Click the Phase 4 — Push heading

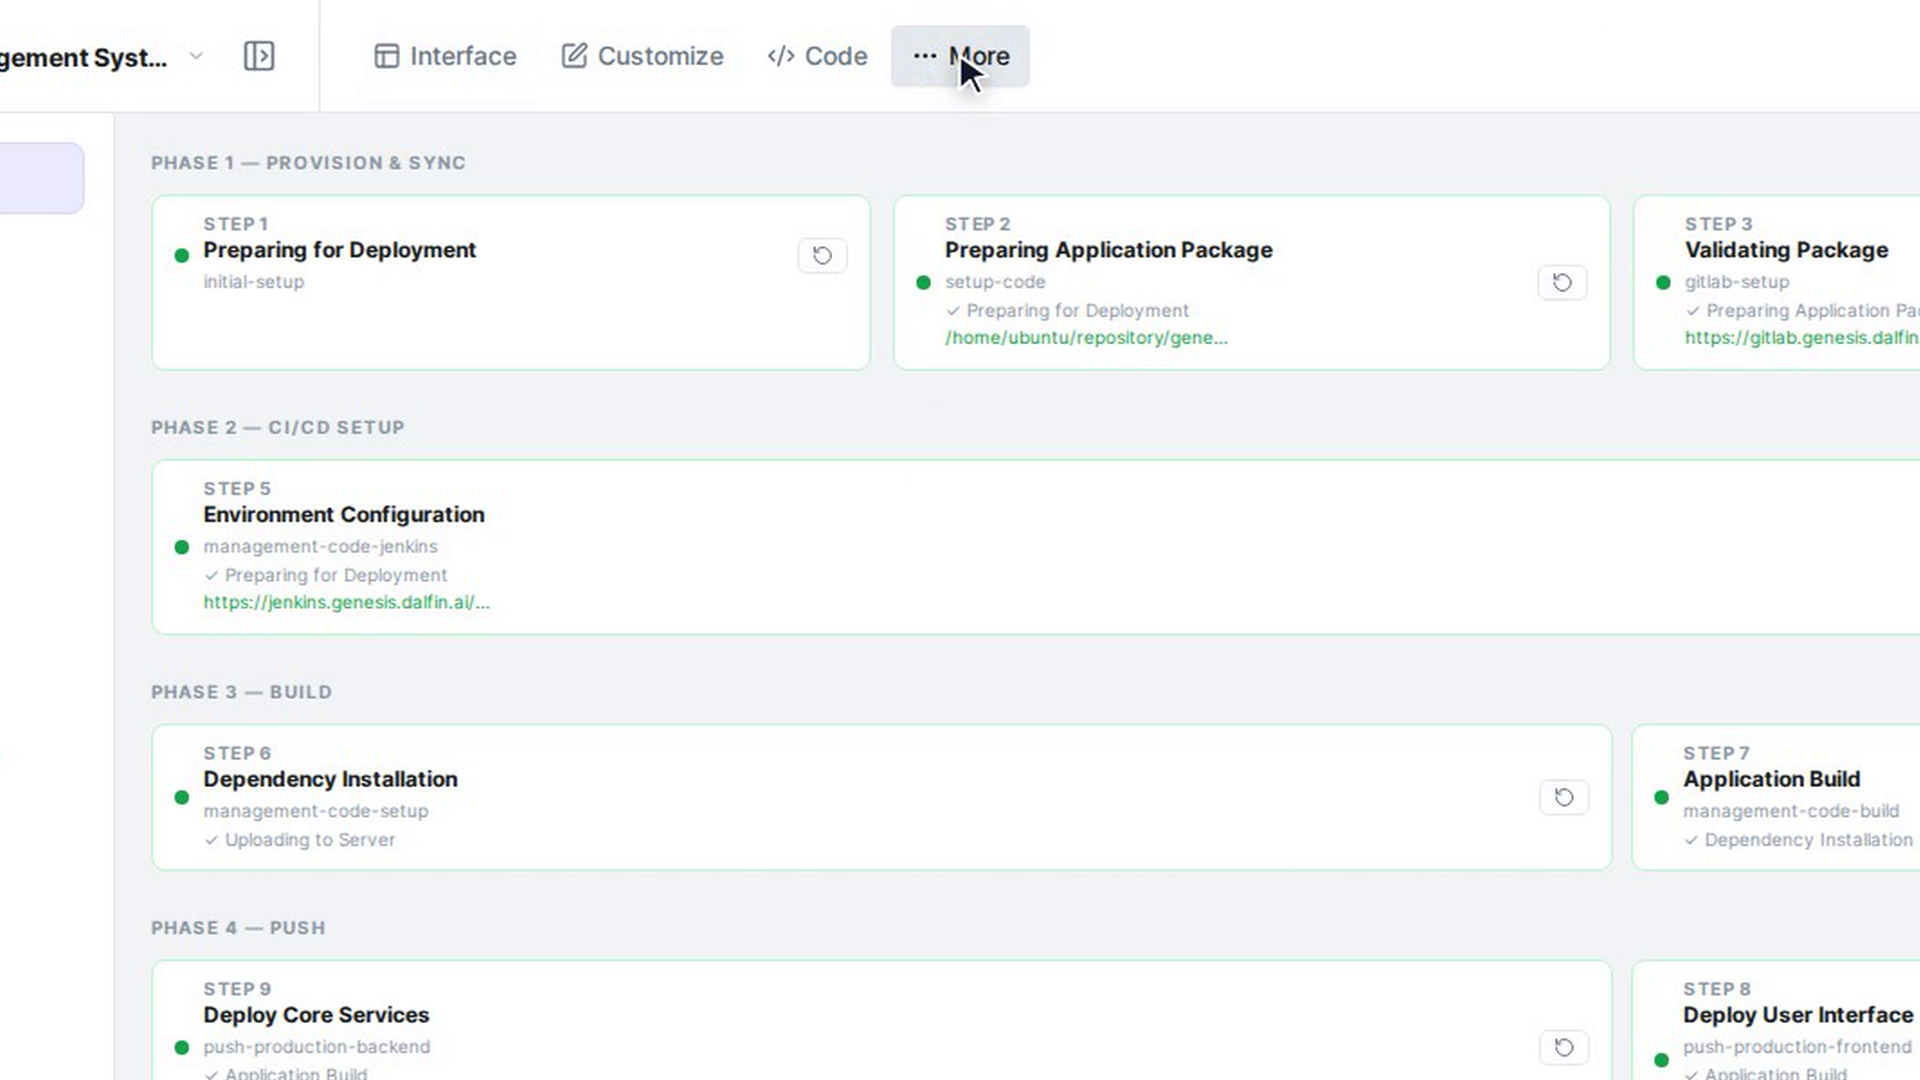(x=238, y=928)
